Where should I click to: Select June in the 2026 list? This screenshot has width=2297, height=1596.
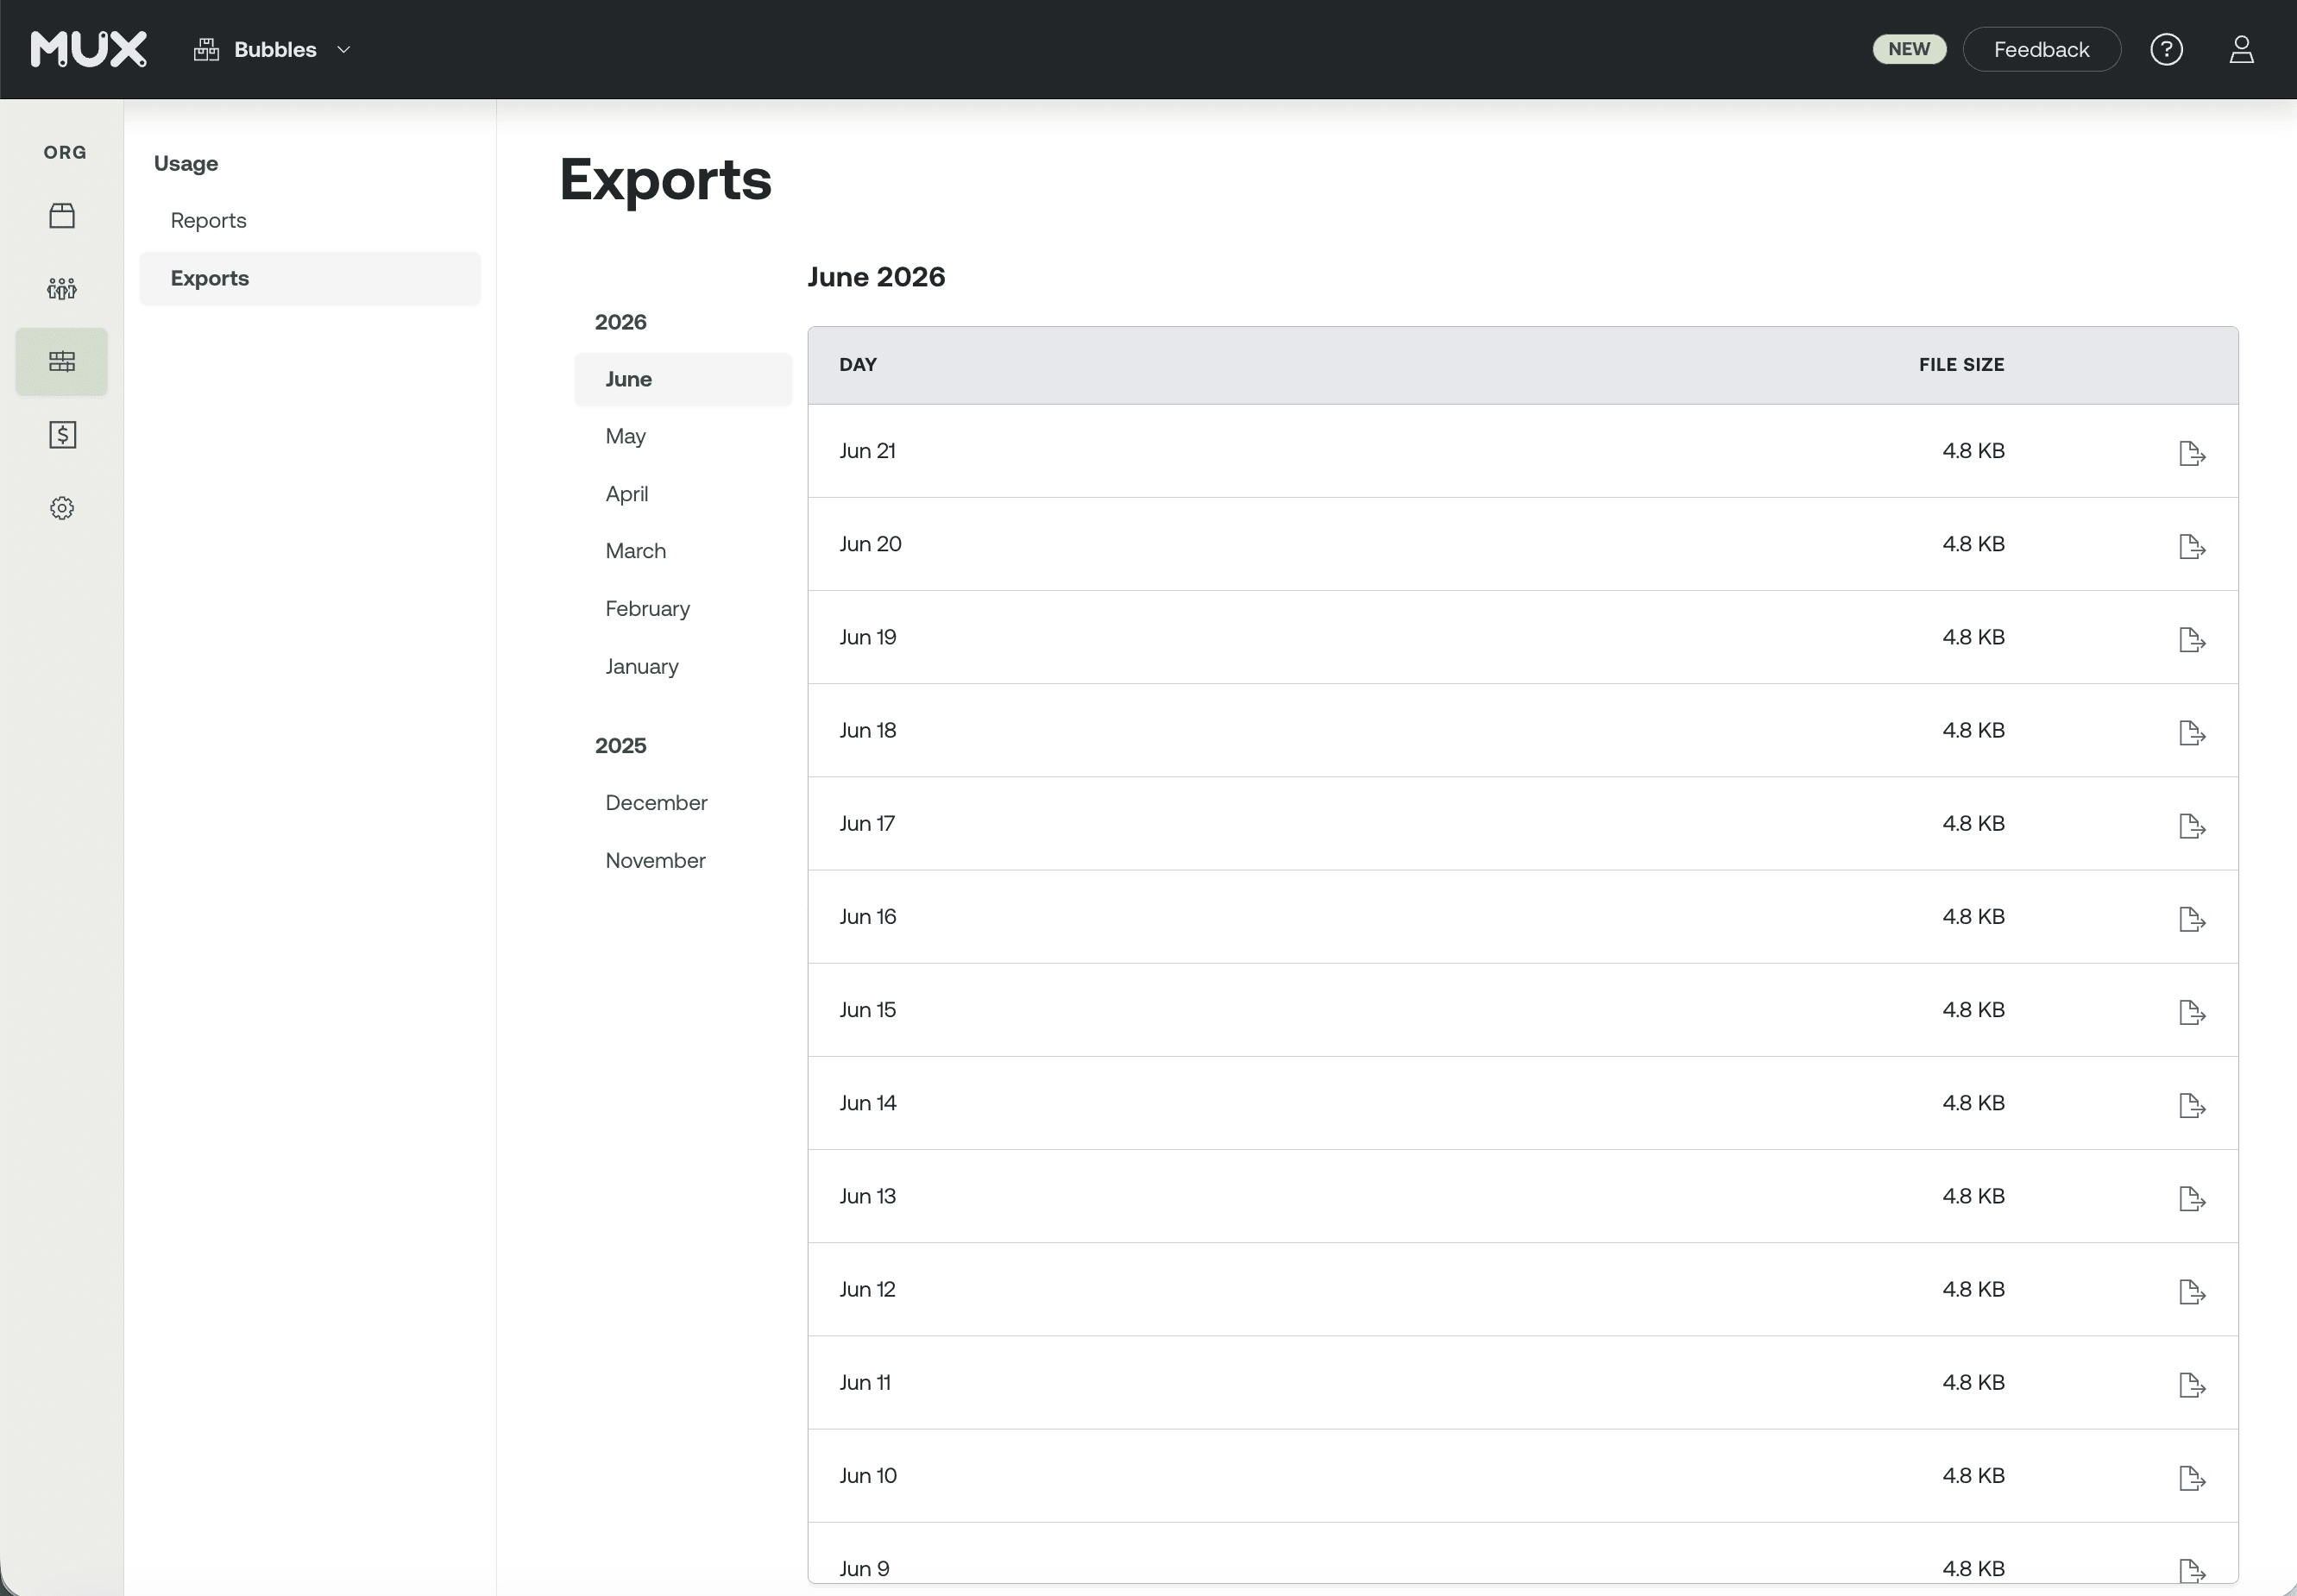pyautogui.click(x=683, y=379)
